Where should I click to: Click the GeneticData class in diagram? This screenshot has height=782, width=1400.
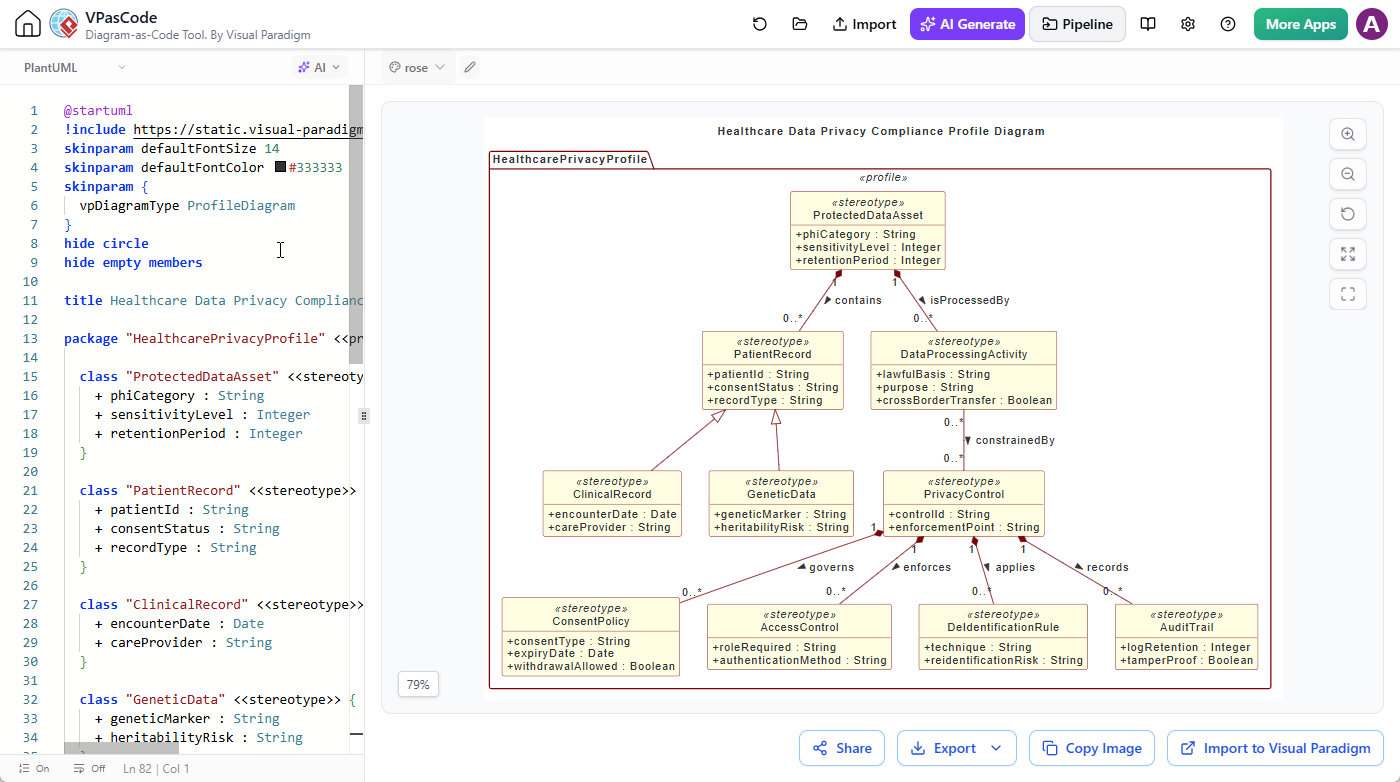(781, 503)
